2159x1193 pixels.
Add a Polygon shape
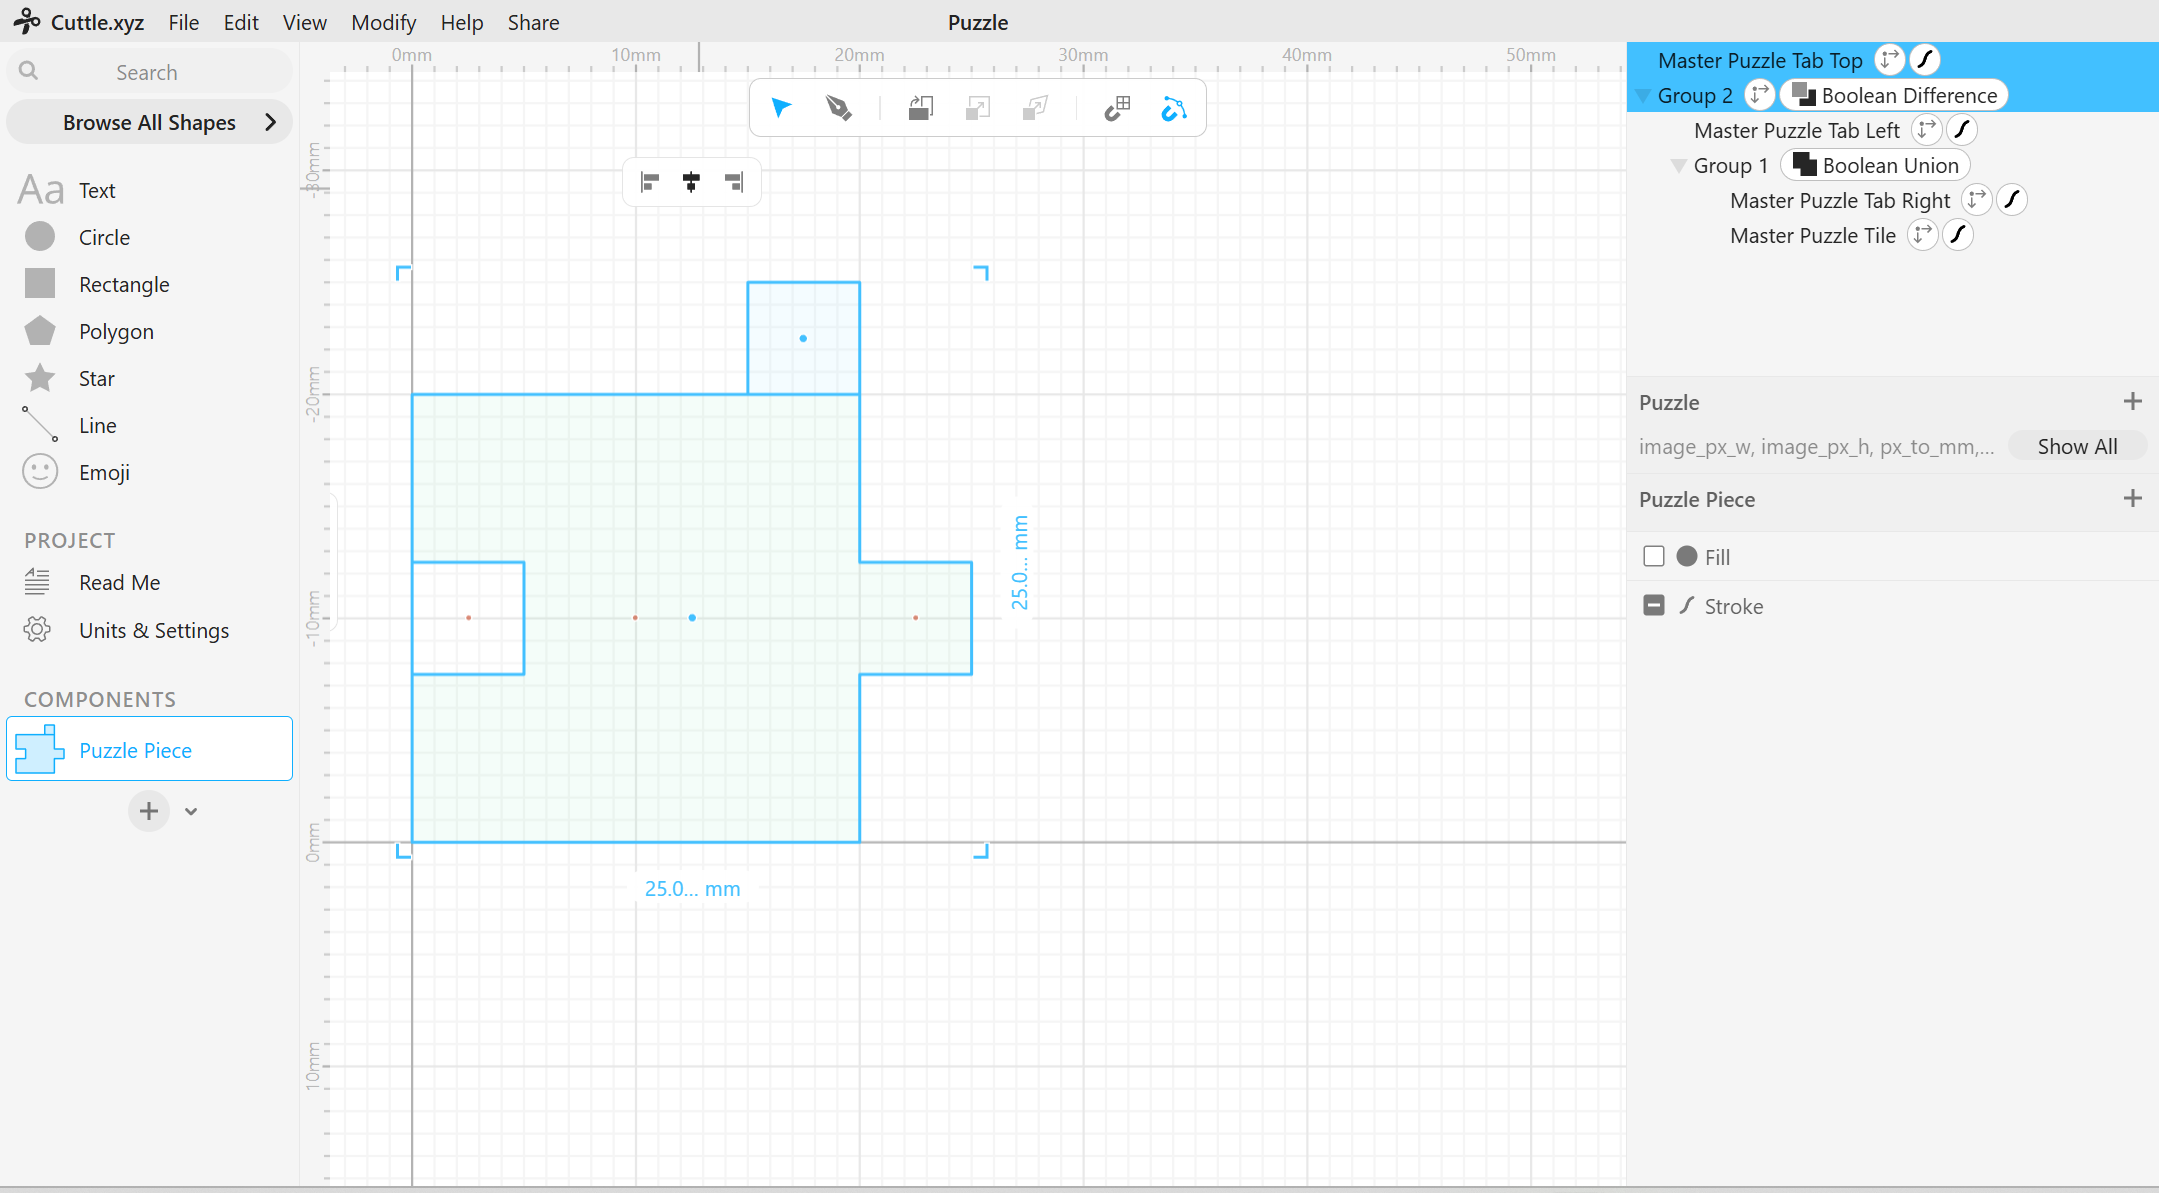tap(89, 331)
